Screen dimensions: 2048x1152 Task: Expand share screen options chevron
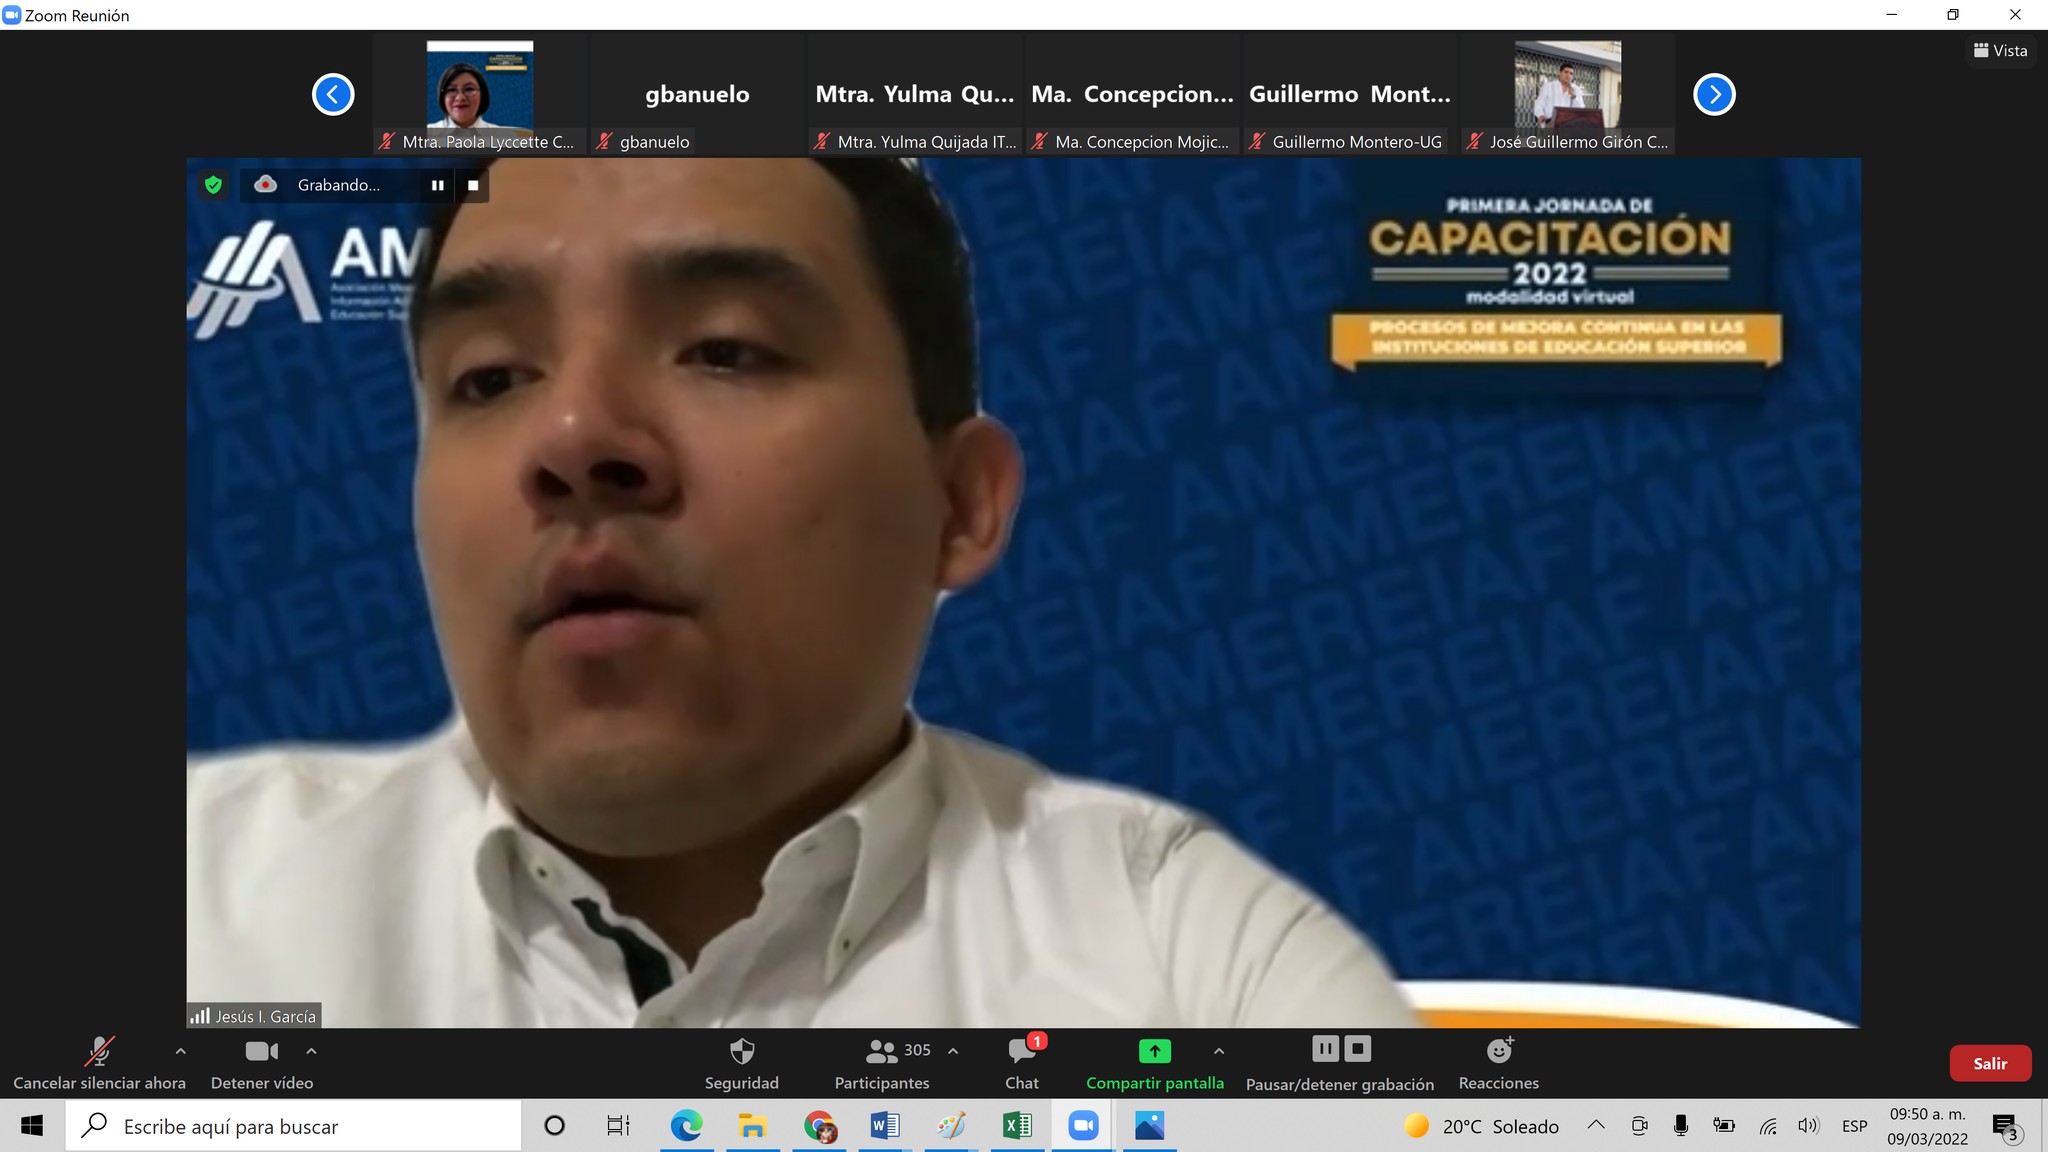point(1219,1051)
